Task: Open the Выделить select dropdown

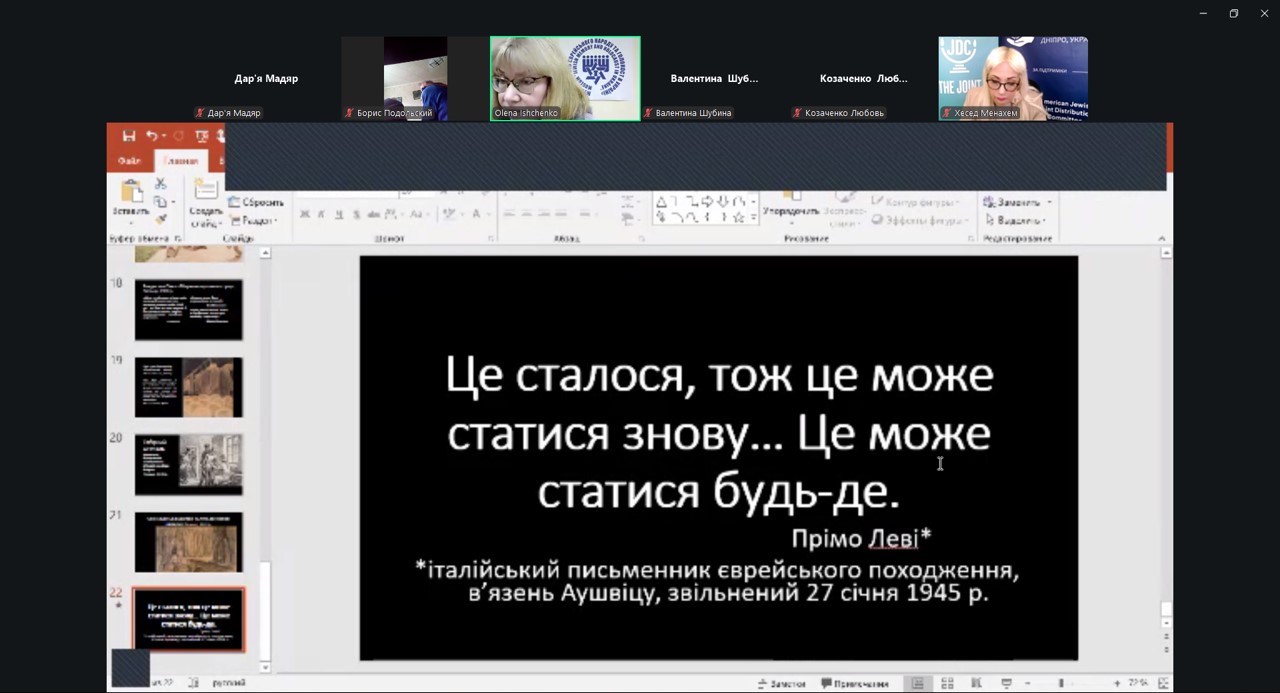Action: 1015,220
